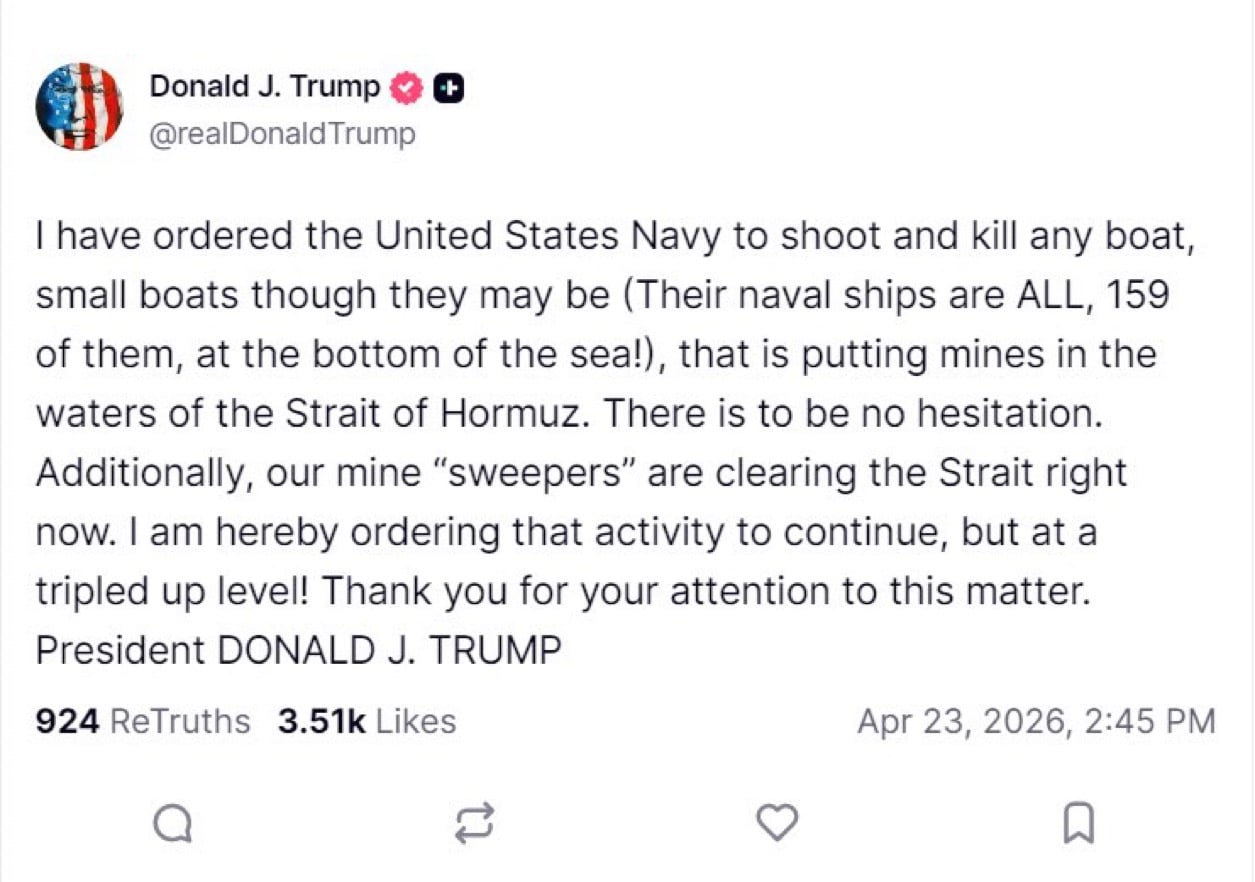Click the Apr 23, 2026 timestamp
The width and height of the screenshot is (1255, 882).
[1036, 721]
